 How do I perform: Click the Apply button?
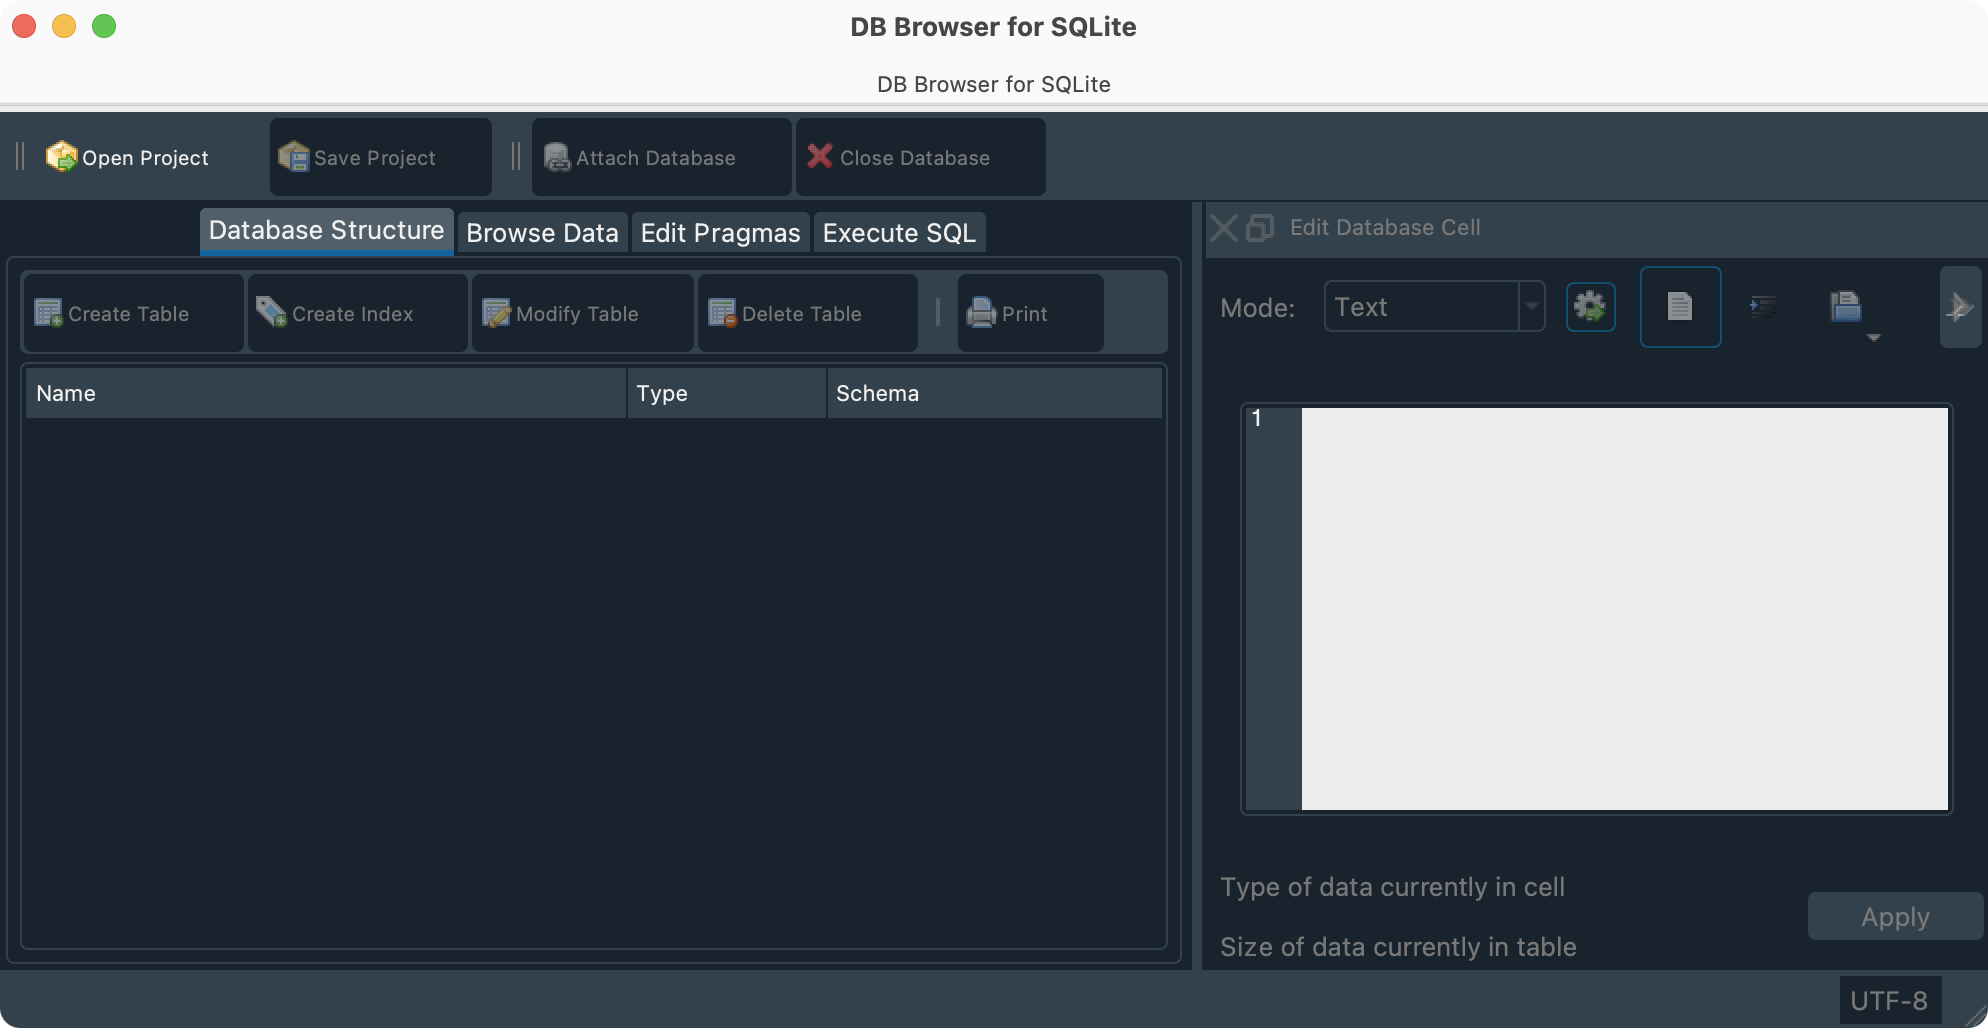point(1894,916)
